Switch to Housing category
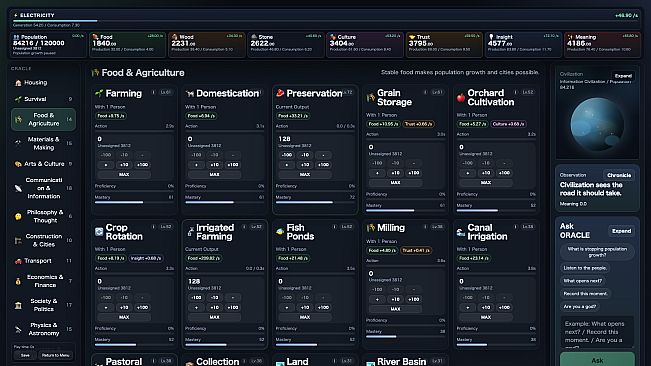 coord(43,83)
